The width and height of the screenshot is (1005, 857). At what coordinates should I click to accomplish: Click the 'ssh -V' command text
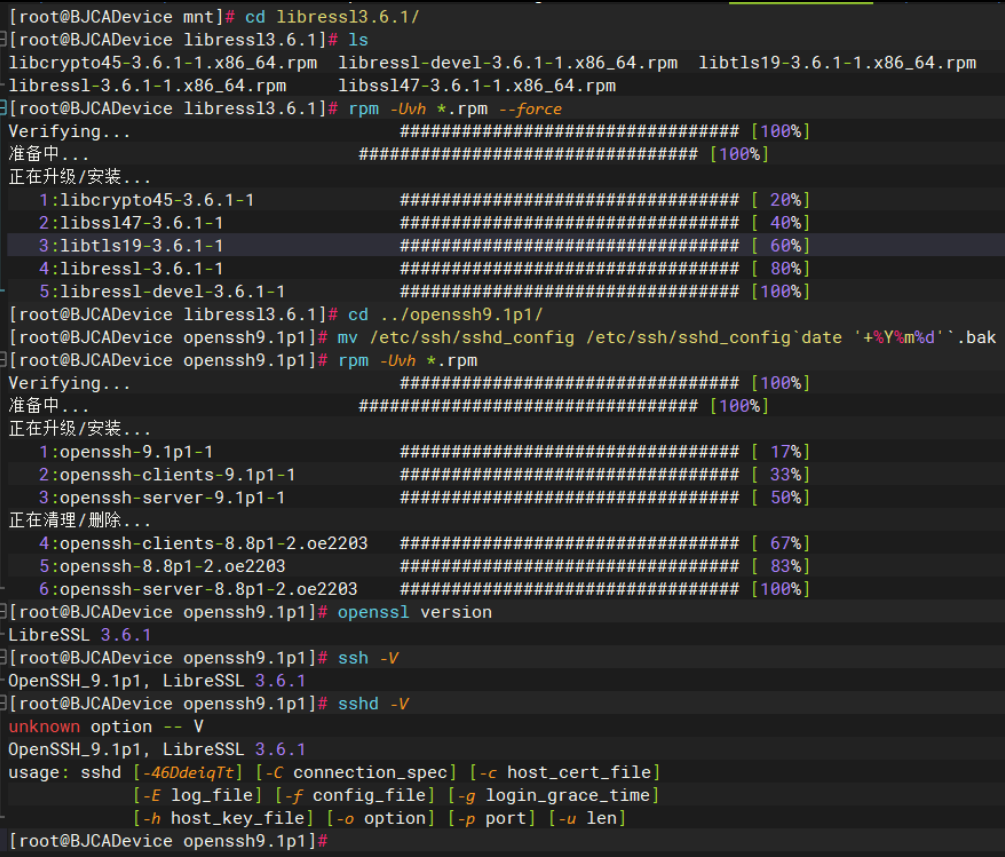click(369, 658)
